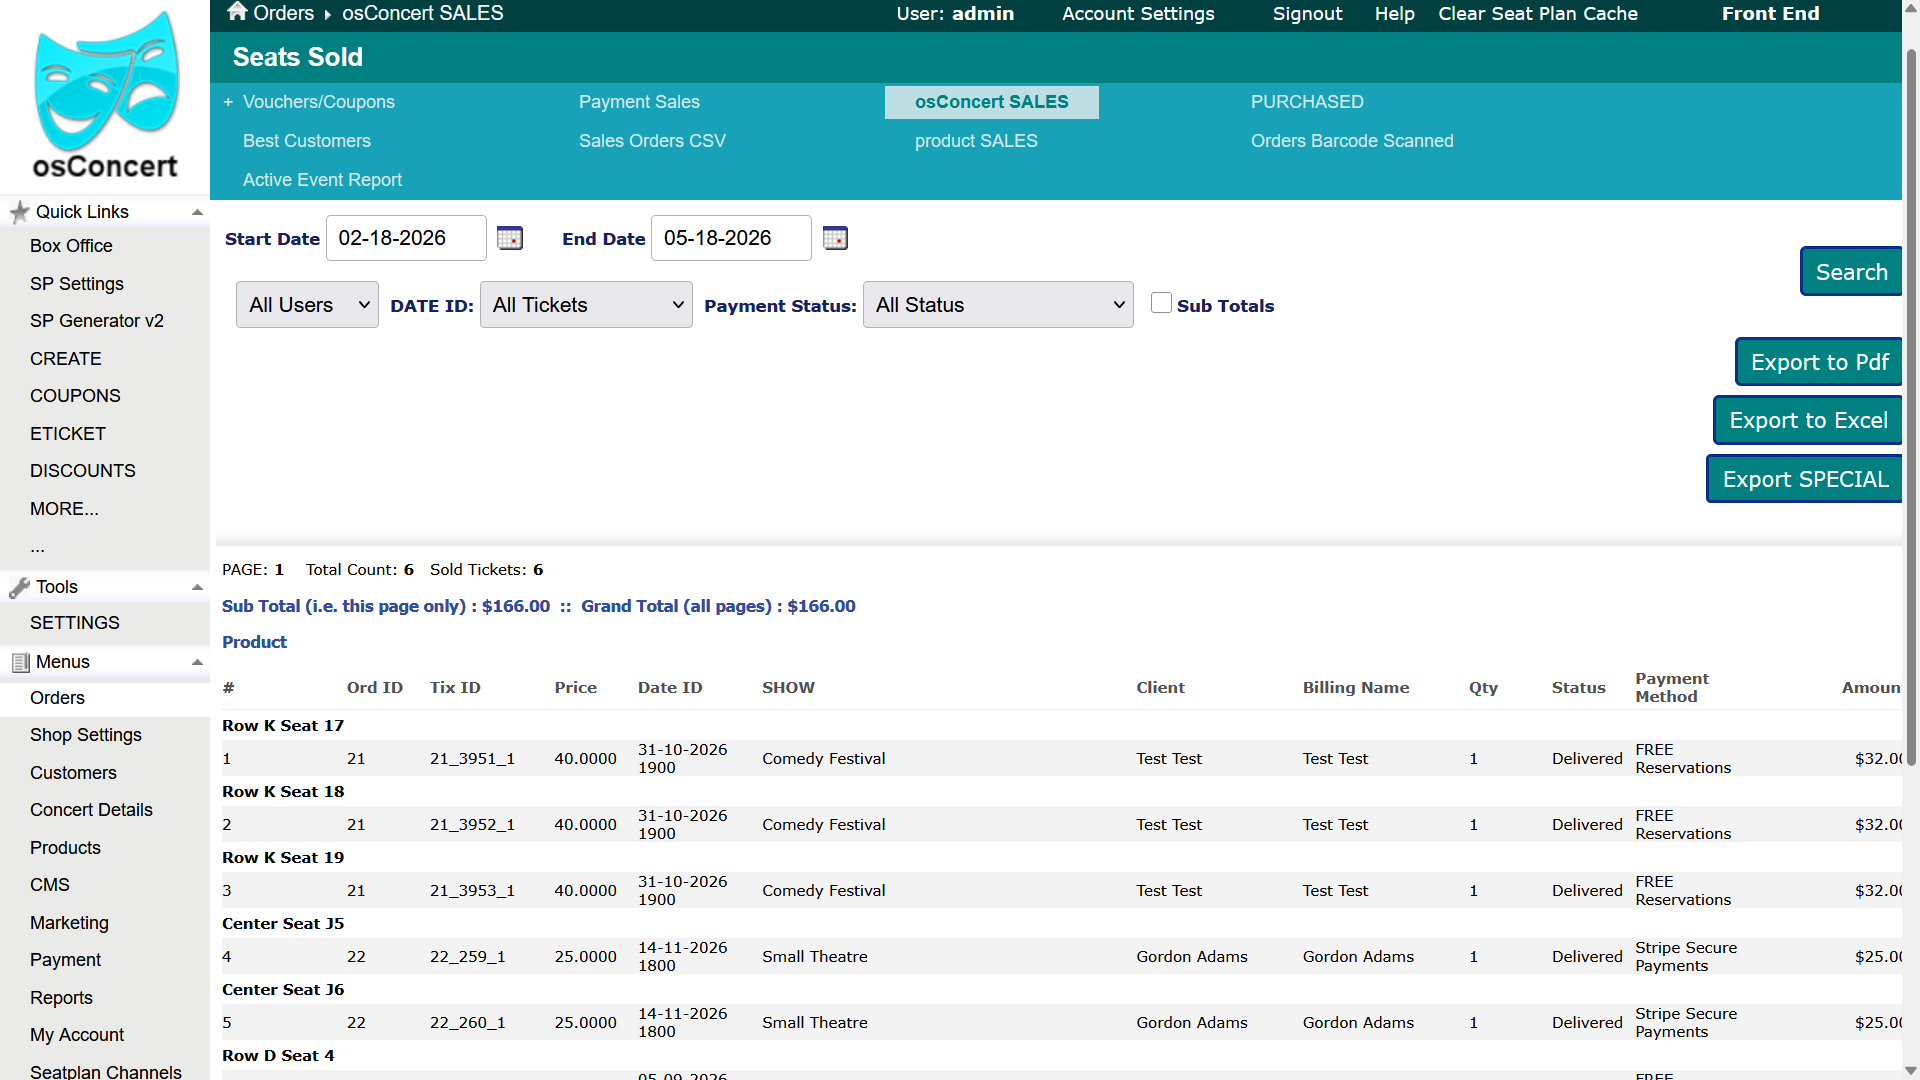1920x1080 pixels.
Task: Open the Payment Status dropdown
Action: [x=998, y=305]
